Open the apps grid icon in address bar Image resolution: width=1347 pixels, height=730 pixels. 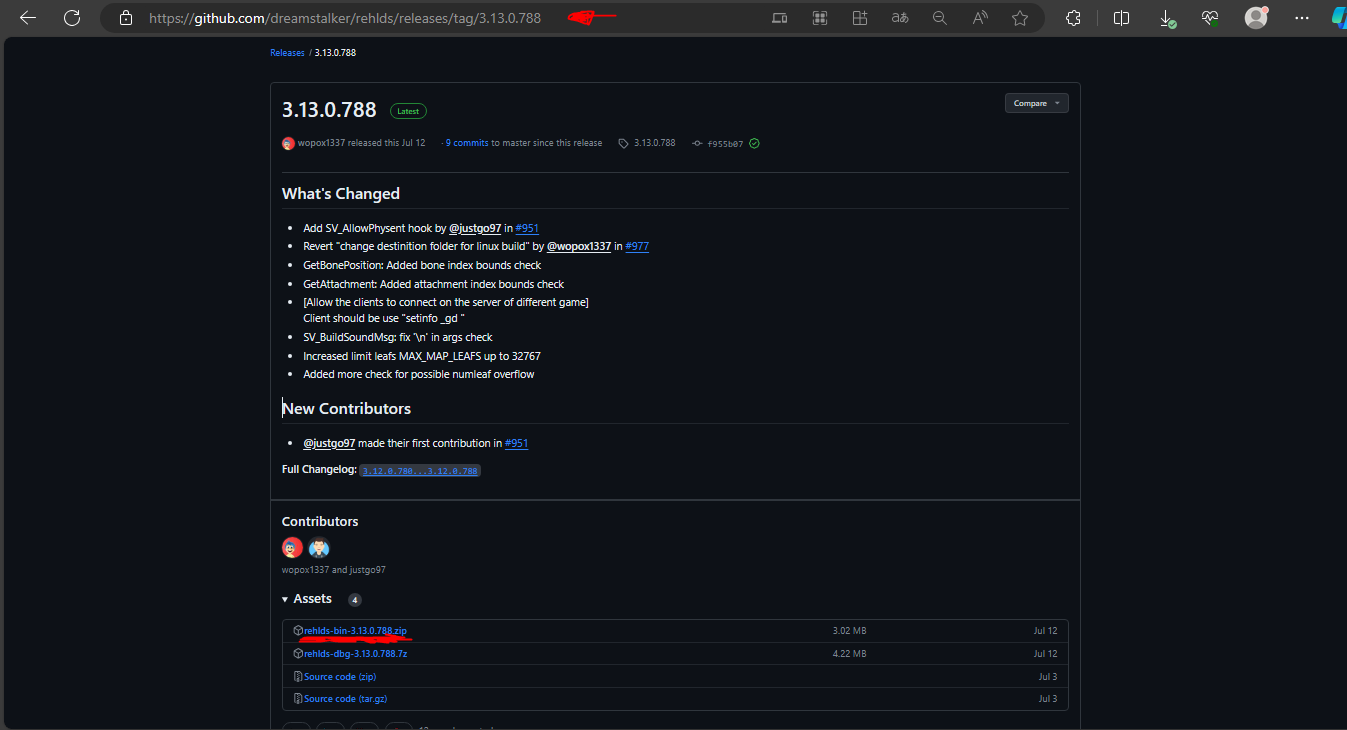point(820,18)
